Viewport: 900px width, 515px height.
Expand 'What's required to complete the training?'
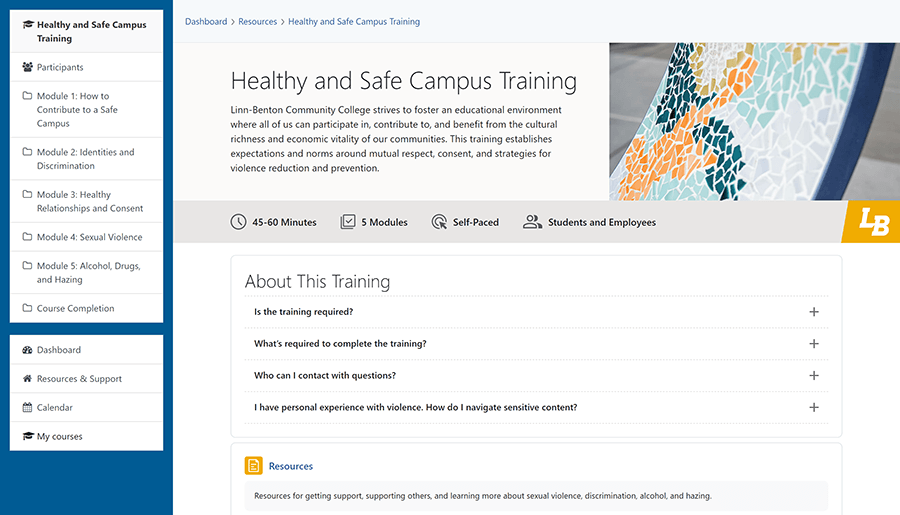[536, 343]
